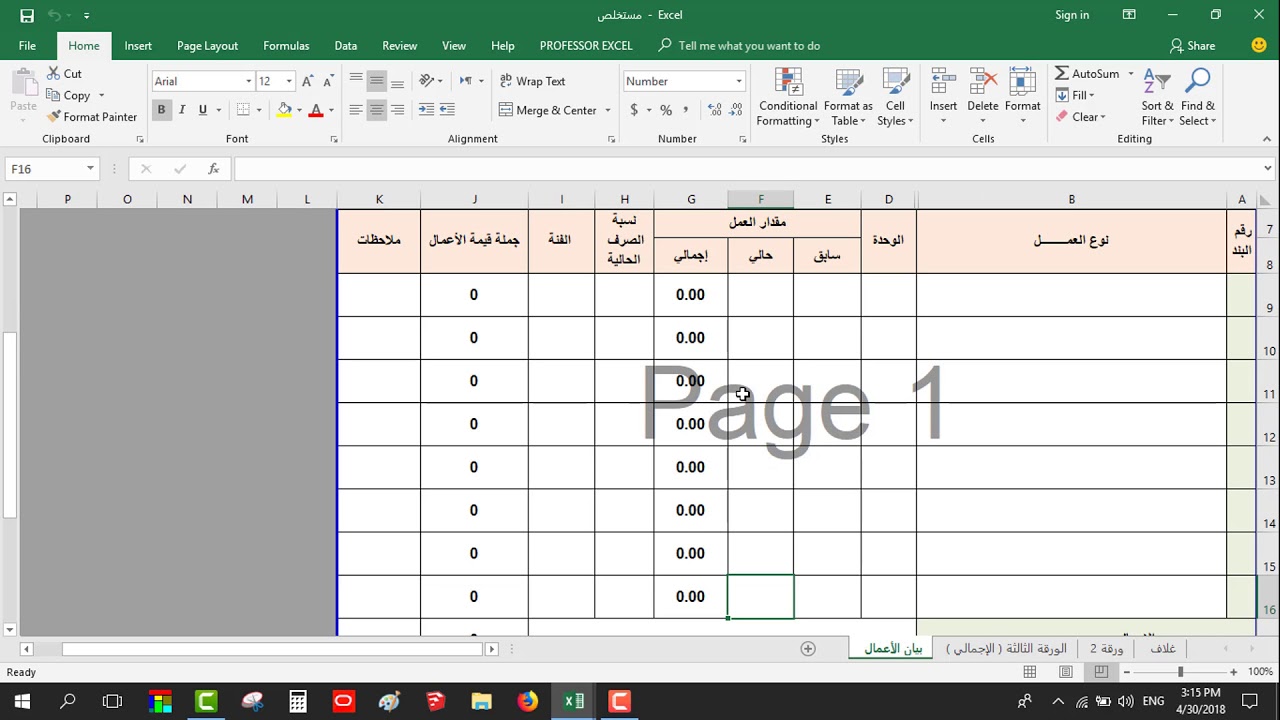Switch to Page Break Preview in the status bar
Viewport: 1280px width, 720px height.
tap(1101, 672)
